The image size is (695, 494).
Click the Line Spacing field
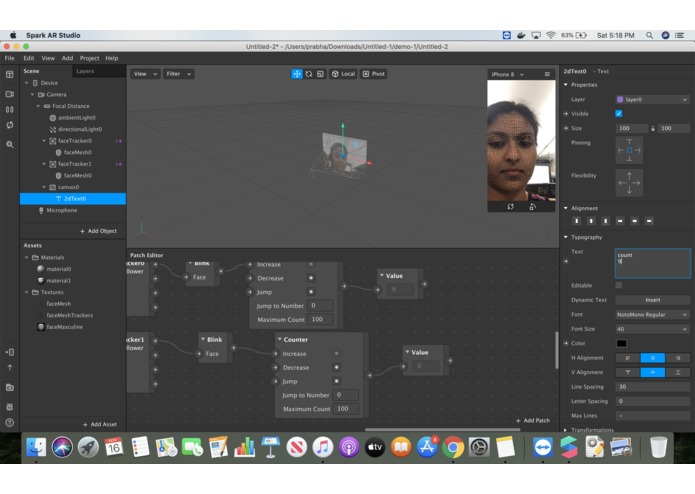click(x=652, y=387)
